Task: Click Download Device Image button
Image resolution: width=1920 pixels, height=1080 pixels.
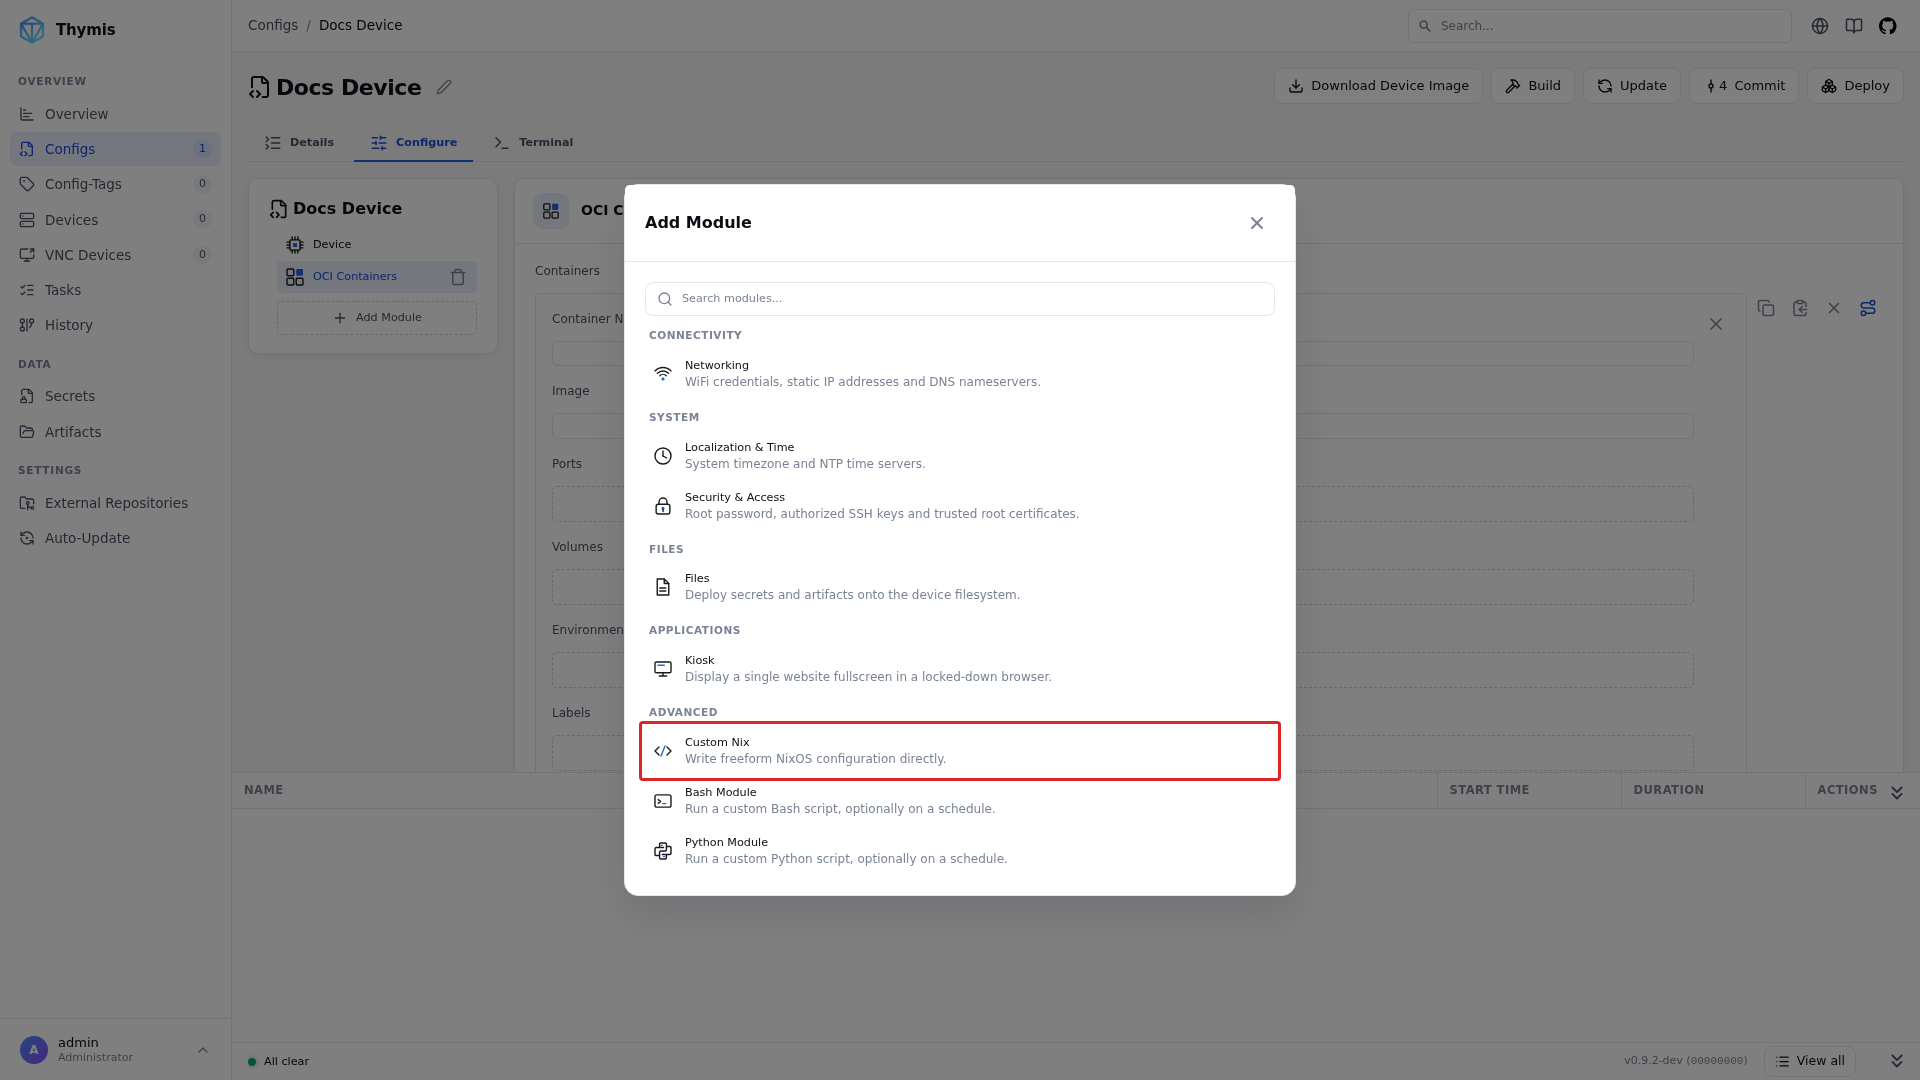Action: click(1378, 86)
